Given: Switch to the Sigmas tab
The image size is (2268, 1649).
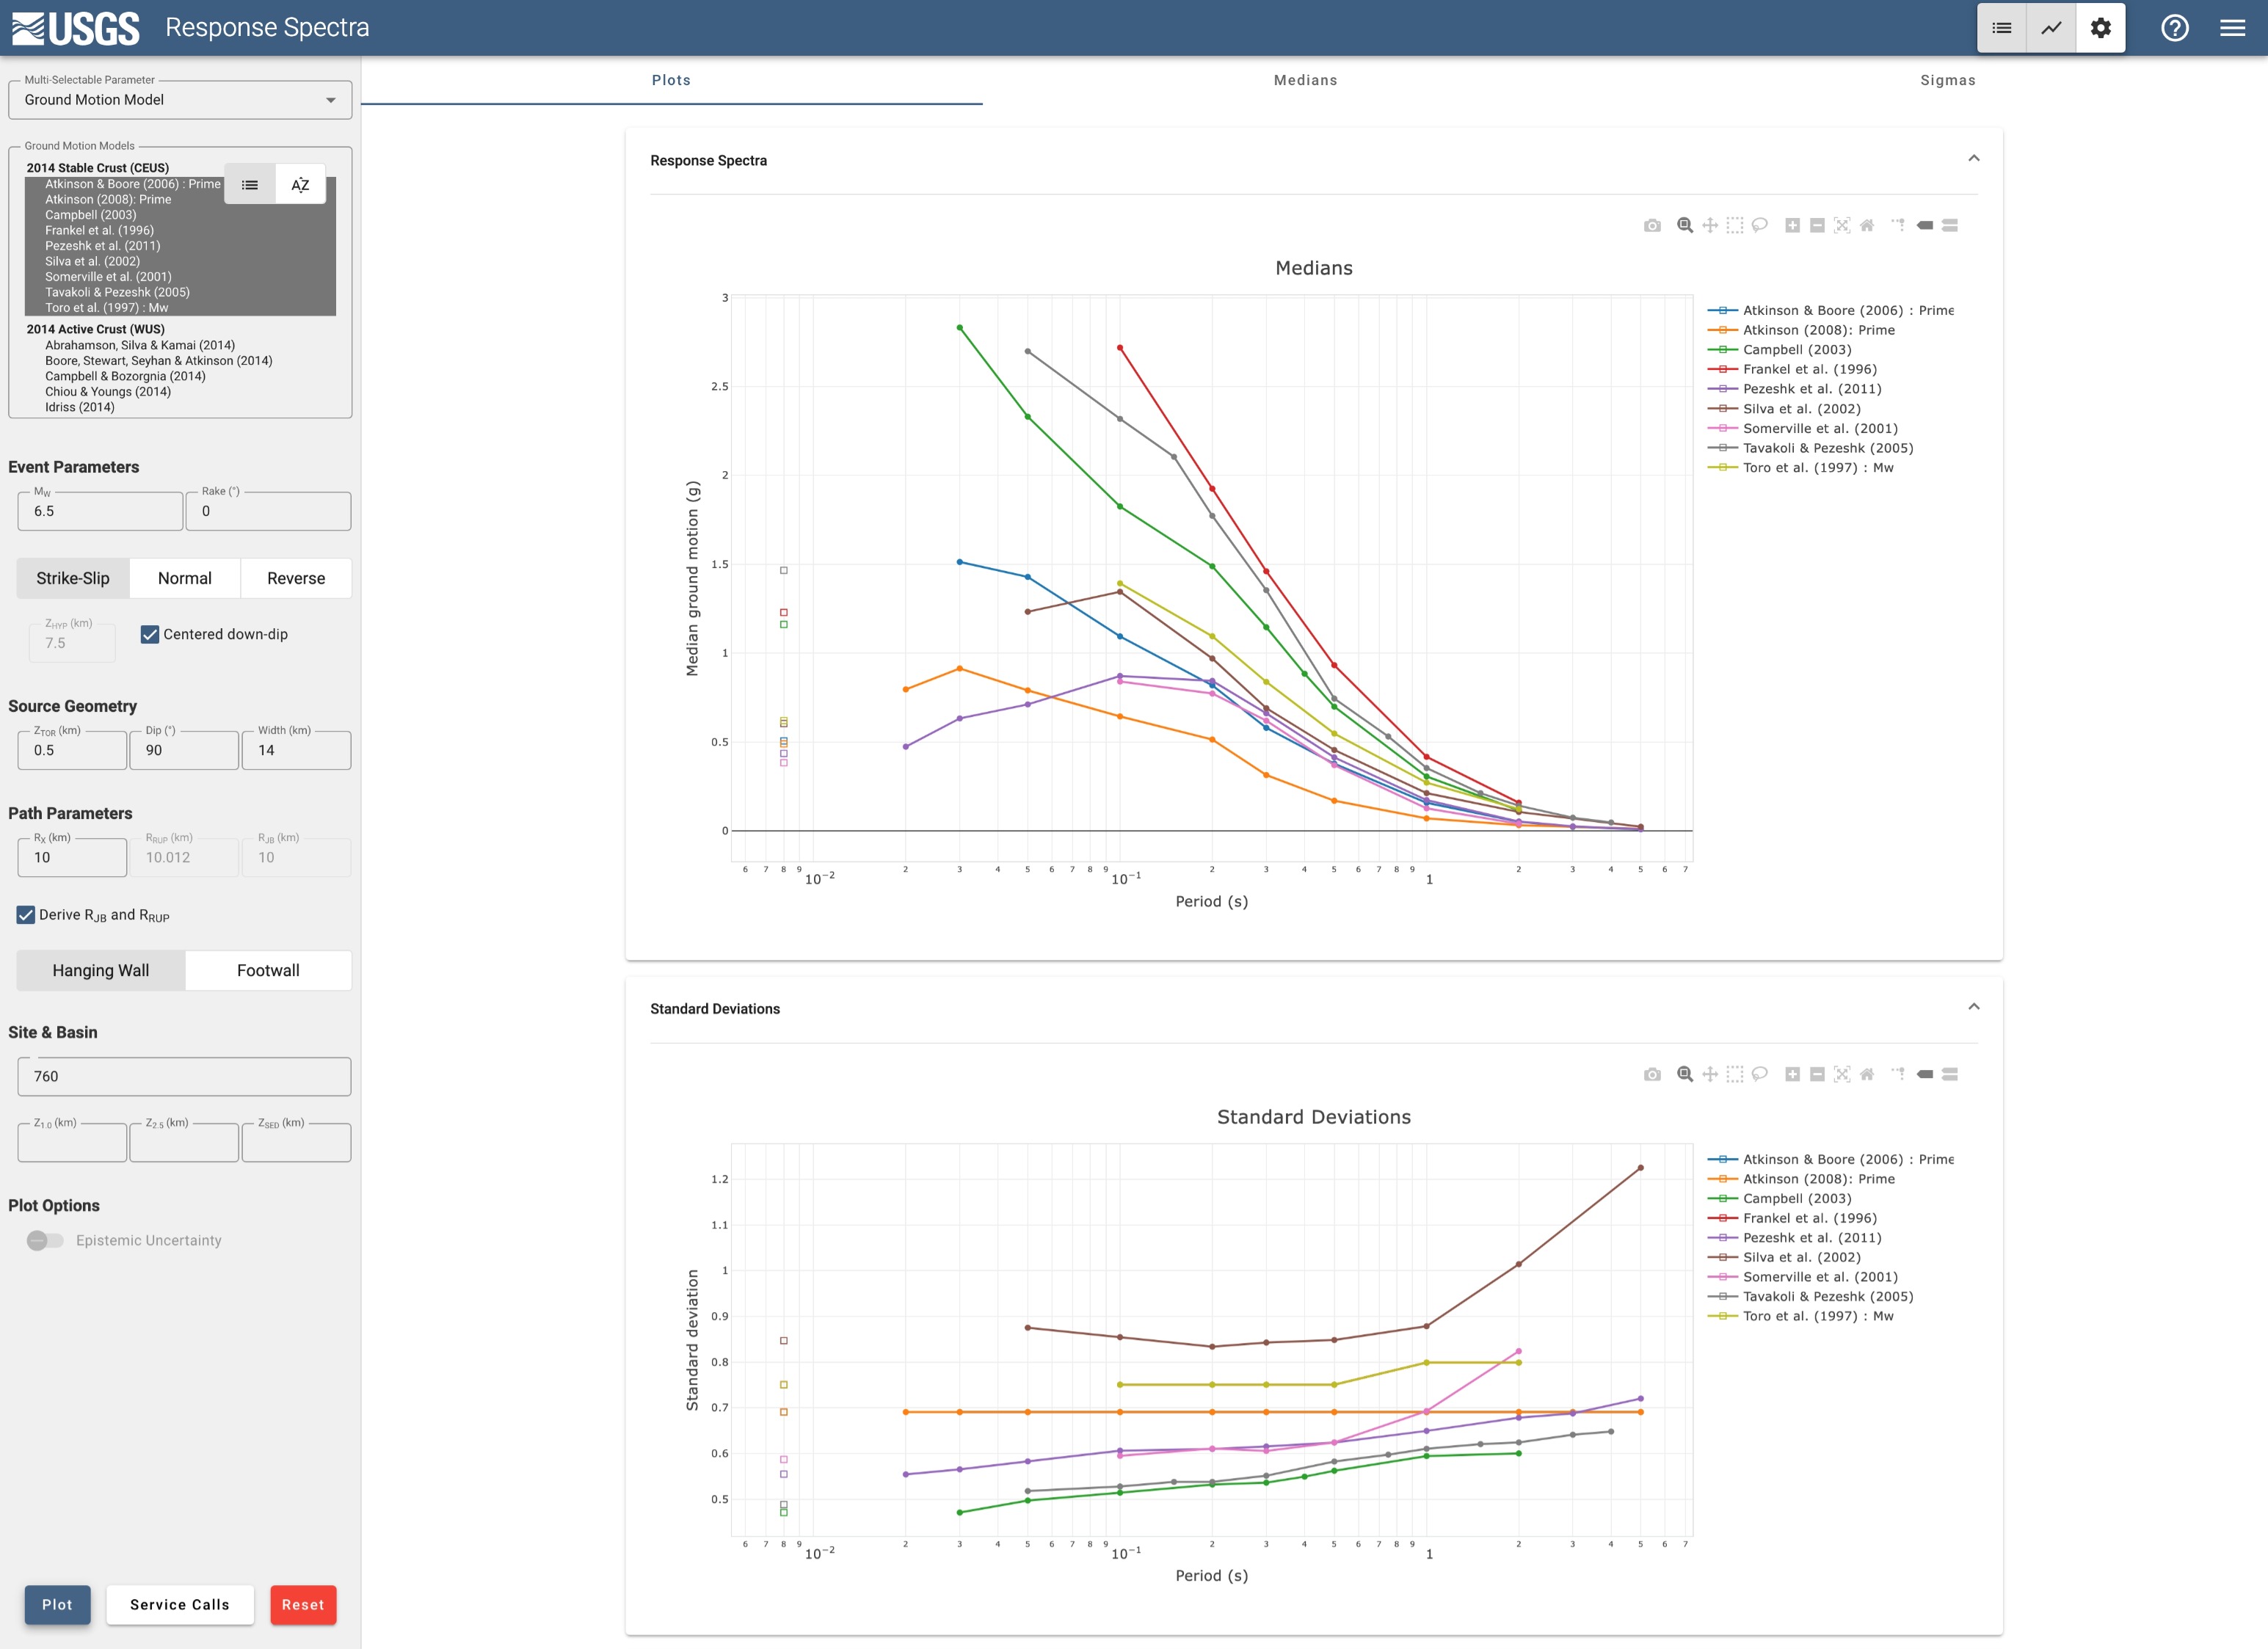Looking at the screenshot, I should [x=1947, y=80].
